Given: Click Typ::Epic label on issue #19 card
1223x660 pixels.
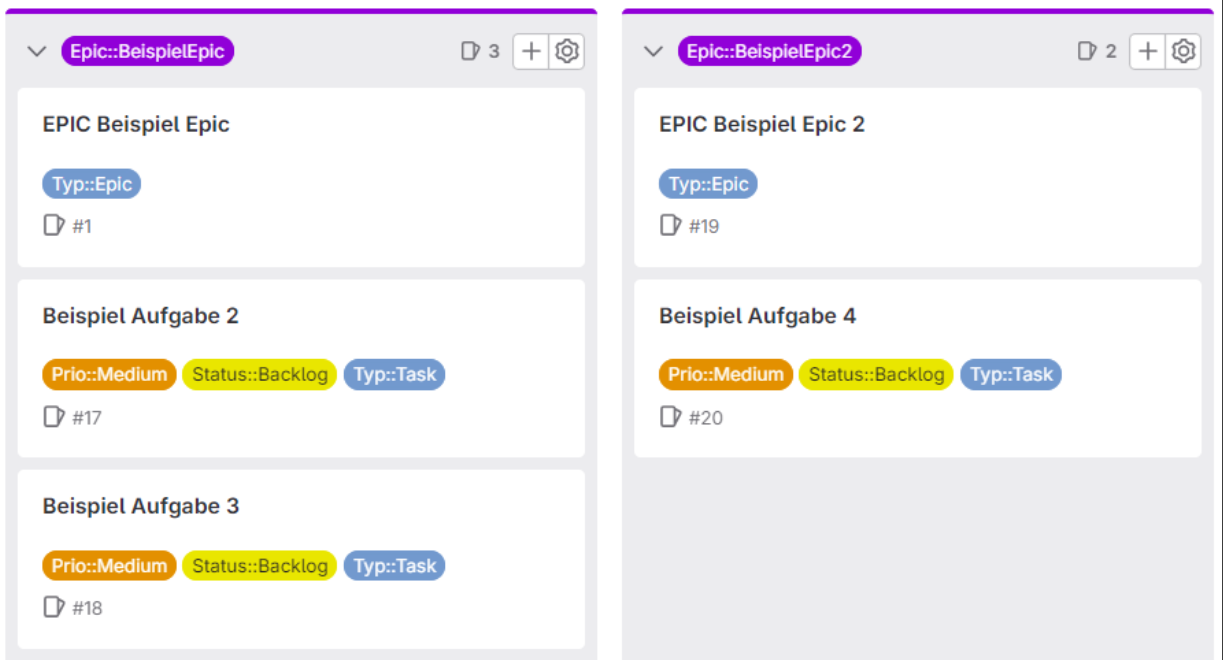Looking at the screenshot, I should [x=708, y=184].
